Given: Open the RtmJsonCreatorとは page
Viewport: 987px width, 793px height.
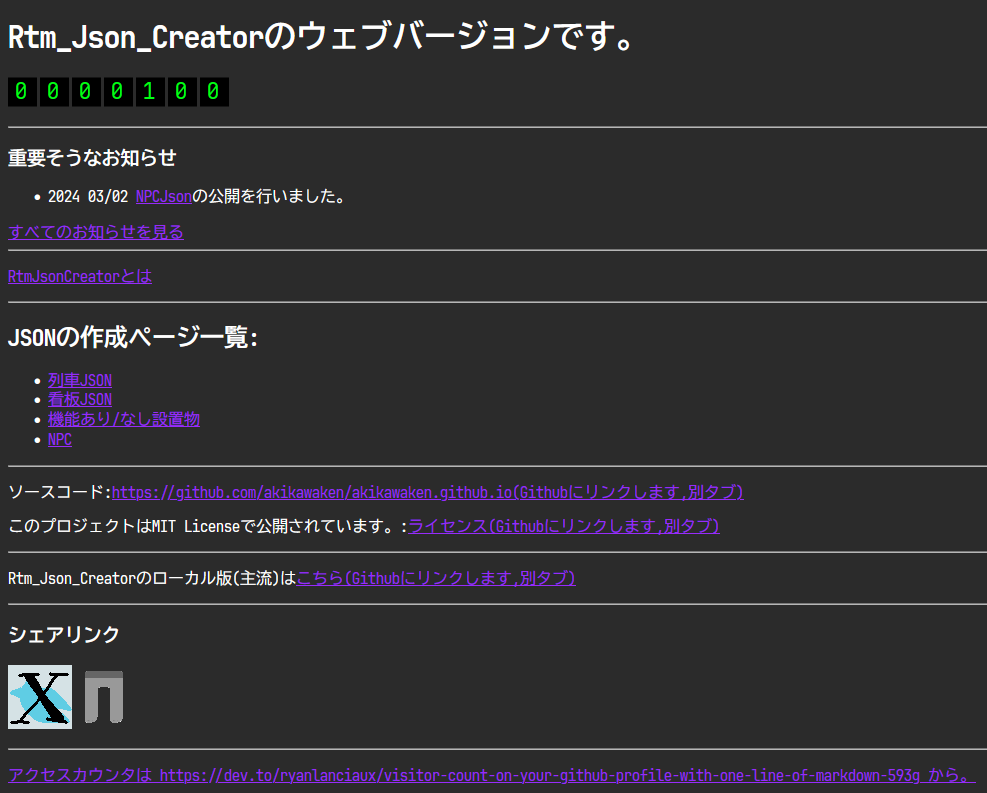Looking at the screenshot, I should pos(79,276).
